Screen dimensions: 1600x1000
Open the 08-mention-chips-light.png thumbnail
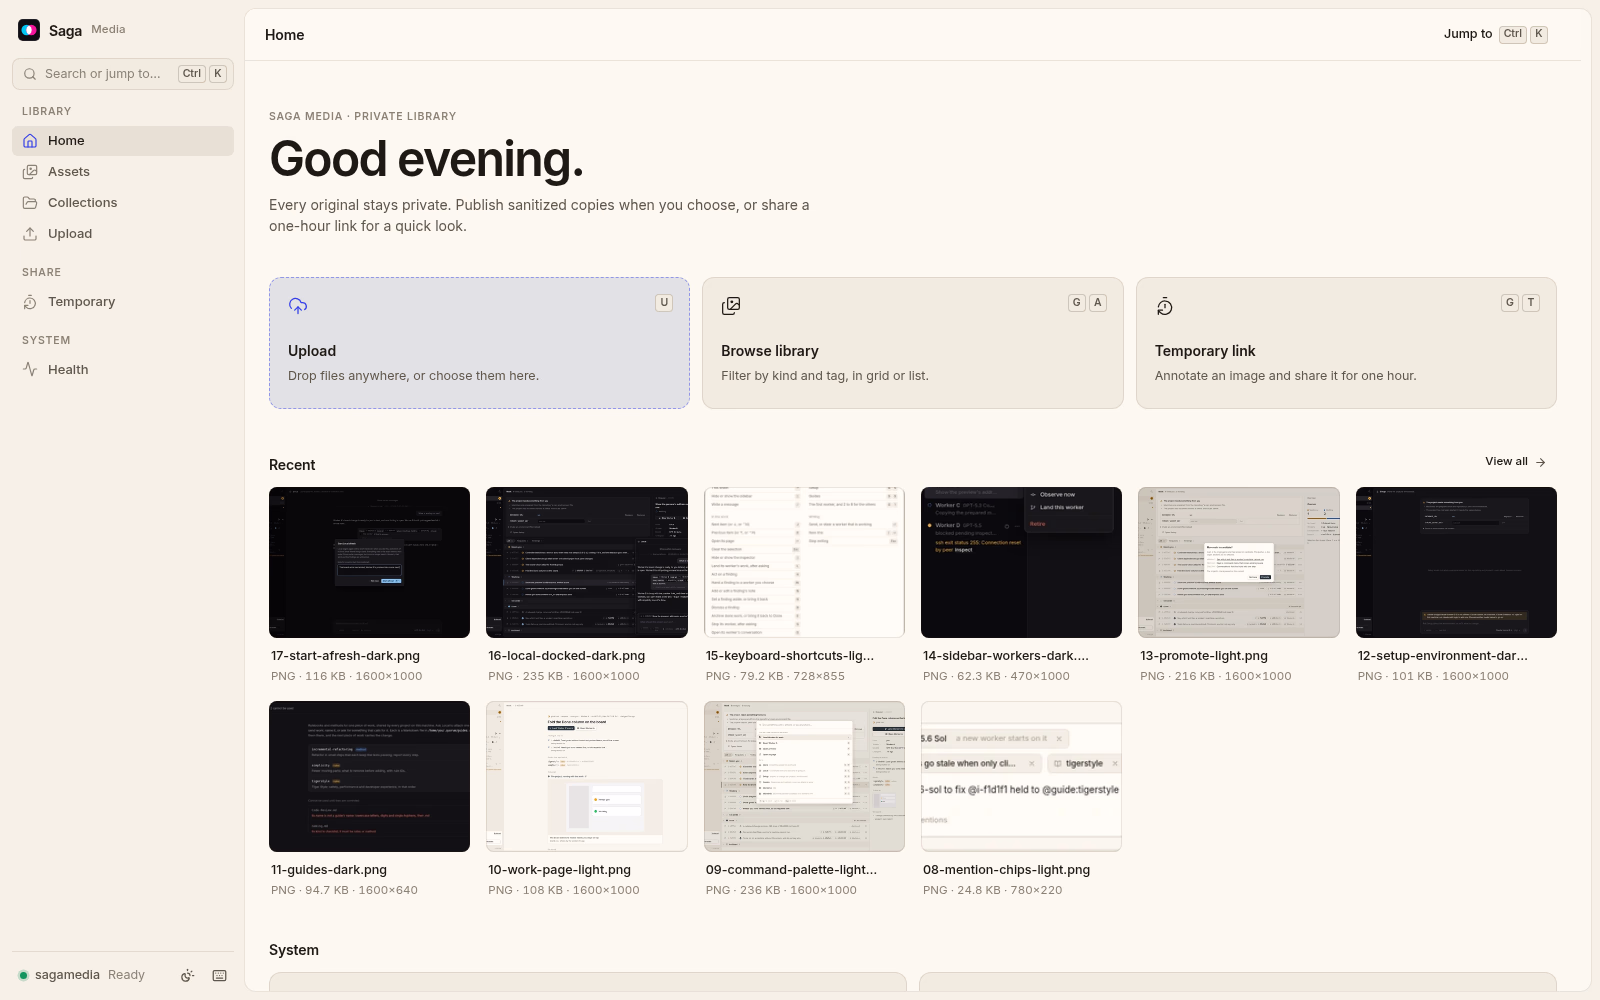[x=1021, y=776]
